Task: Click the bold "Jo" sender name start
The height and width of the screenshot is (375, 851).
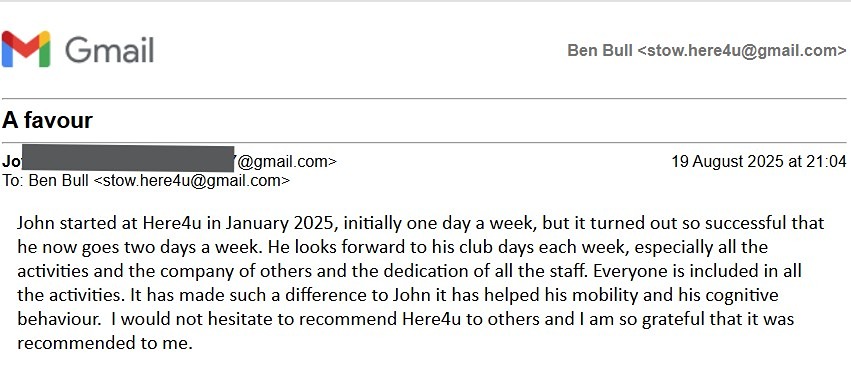Action: tap(12, 162)
